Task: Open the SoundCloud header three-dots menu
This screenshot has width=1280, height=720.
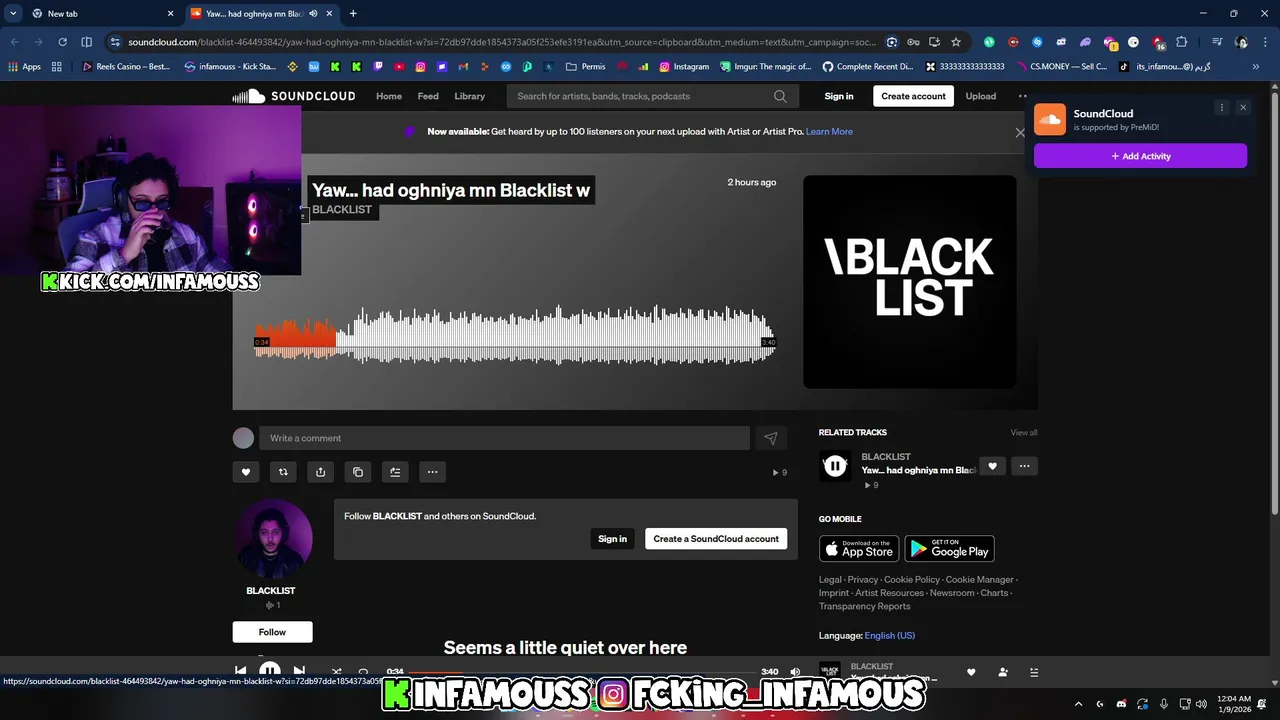Action: [x=1022, y=96]
